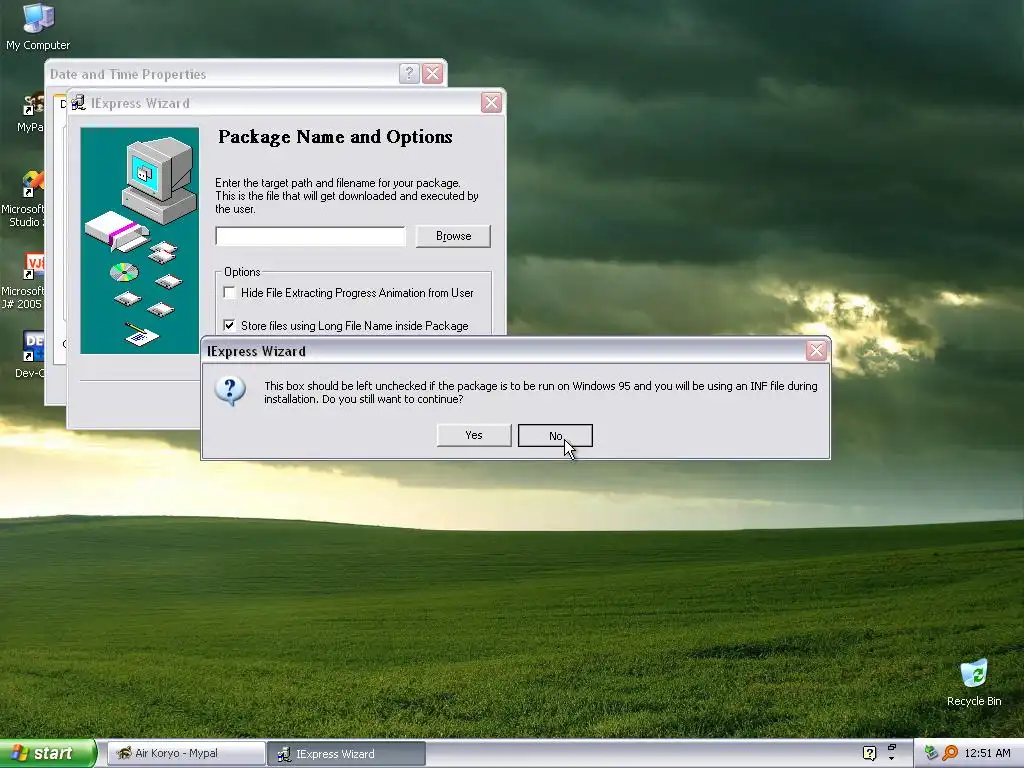Select the Dev-C++ desktop shortcut
Screen dimensions: 1024x768
31,354
